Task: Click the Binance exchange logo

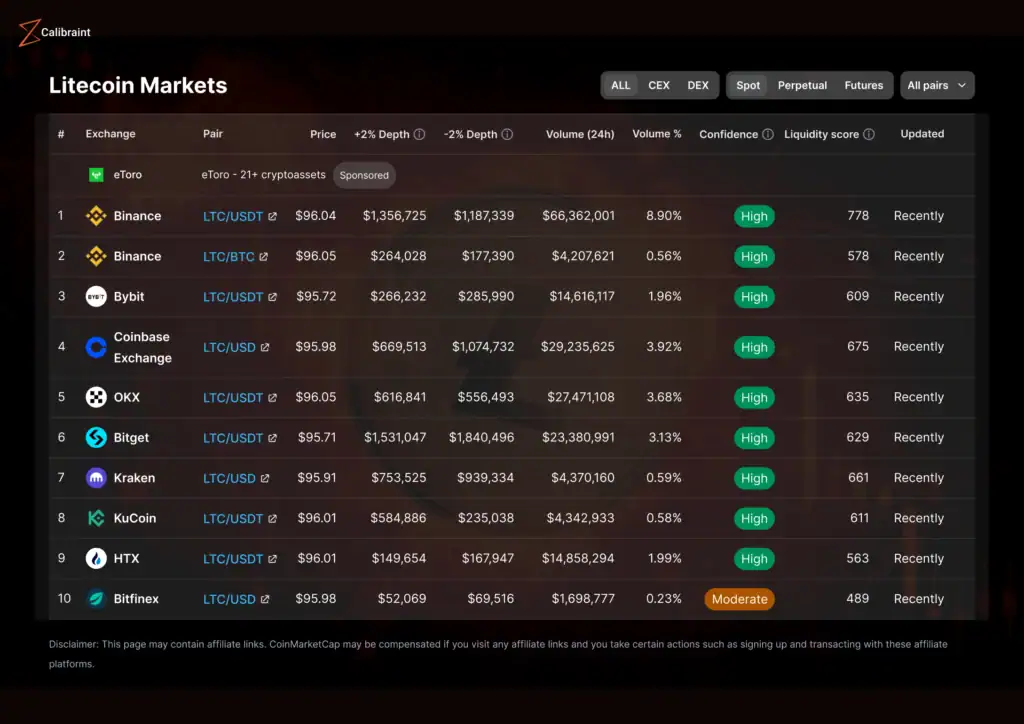Action: (x=96, y=216)
